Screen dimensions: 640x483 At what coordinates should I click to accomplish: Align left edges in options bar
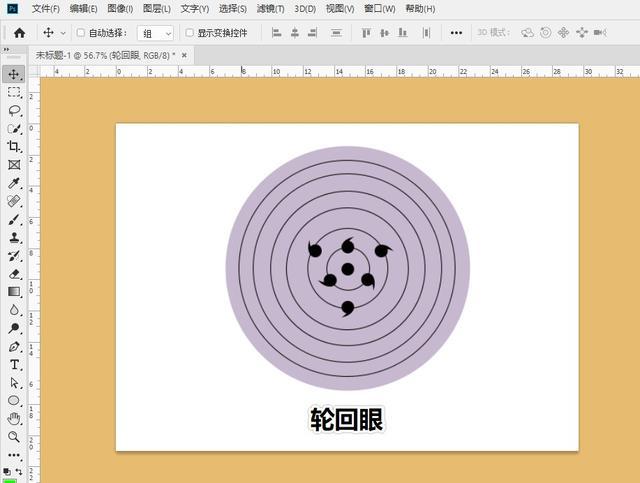click(276, 33)
